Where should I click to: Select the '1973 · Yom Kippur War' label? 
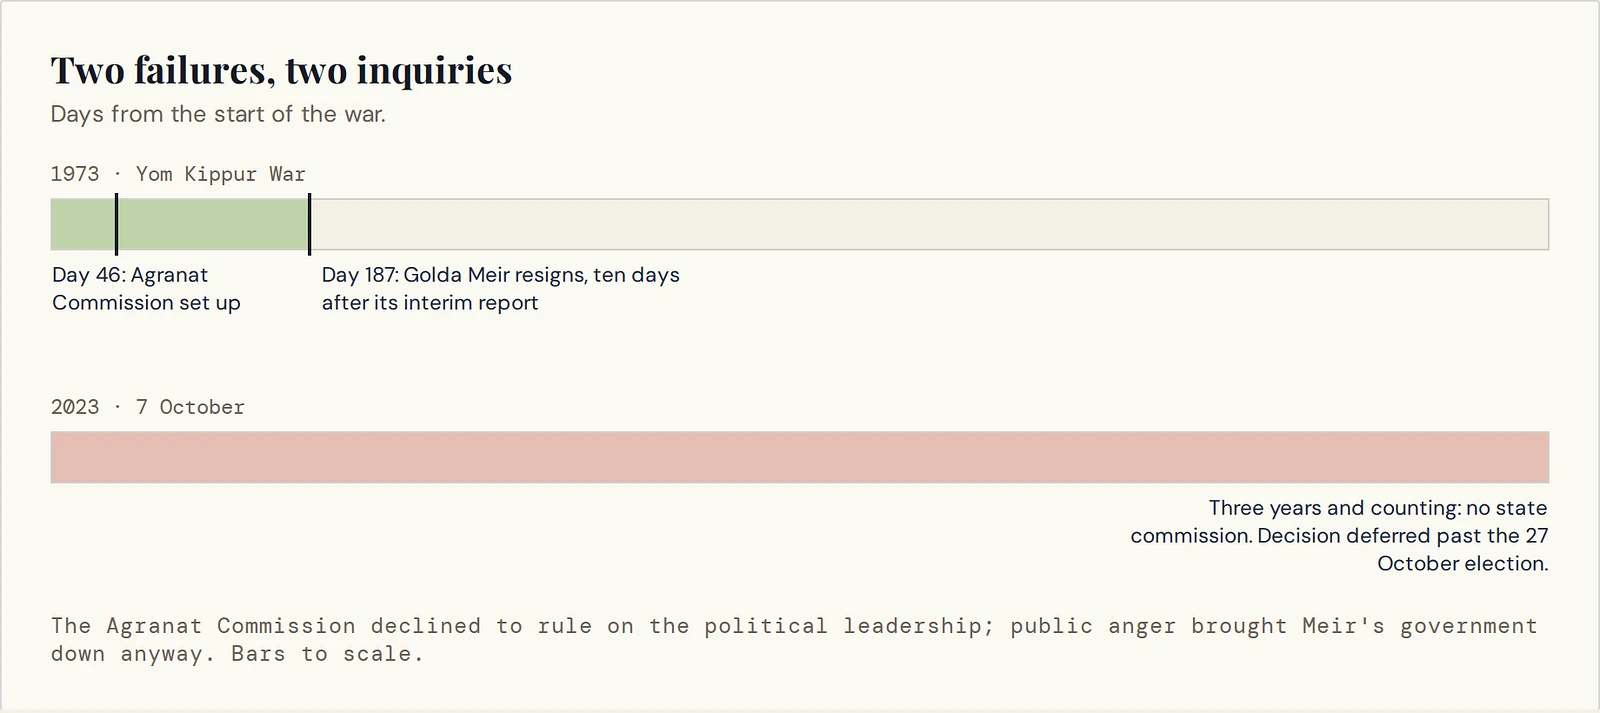178,174
